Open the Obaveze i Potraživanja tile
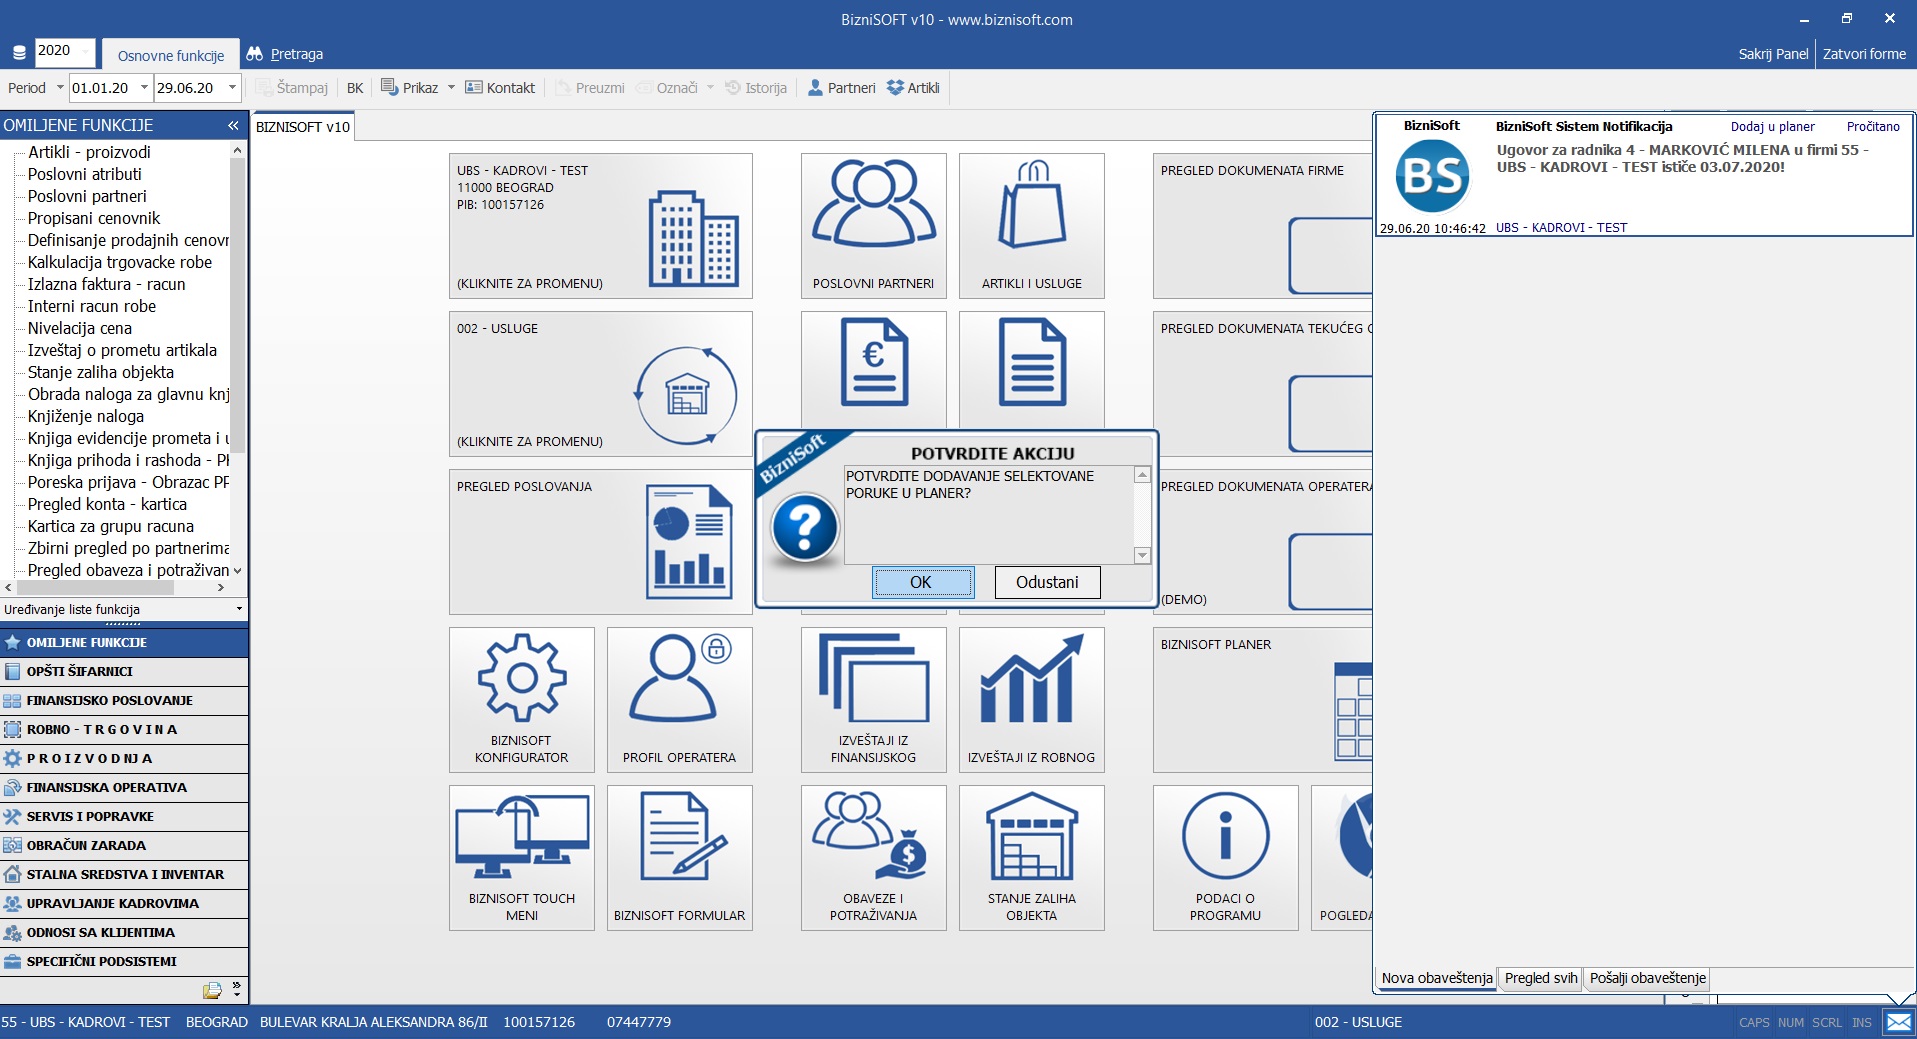The image size is (1917, 1039). point(873,858)
